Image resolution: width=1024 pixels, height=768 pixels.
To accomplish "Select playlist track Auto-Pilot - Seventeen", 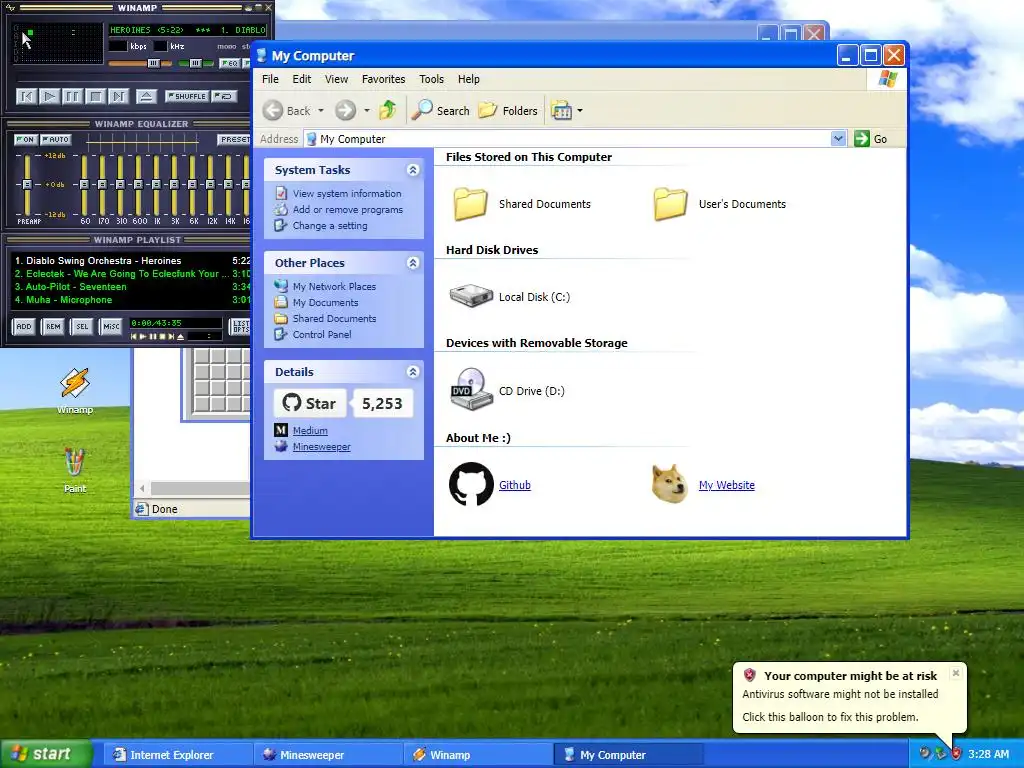I will click(x=133, y=287).
